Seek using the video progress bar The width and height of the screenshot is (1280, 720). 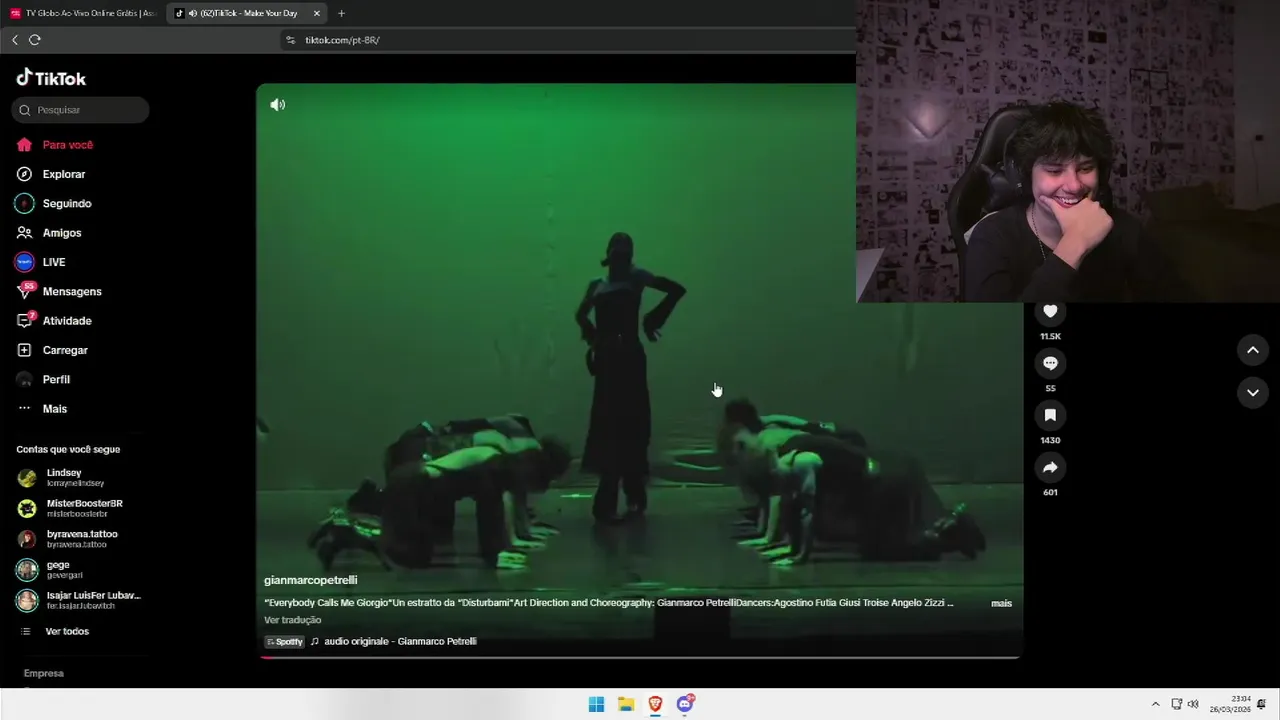(640, 657)
